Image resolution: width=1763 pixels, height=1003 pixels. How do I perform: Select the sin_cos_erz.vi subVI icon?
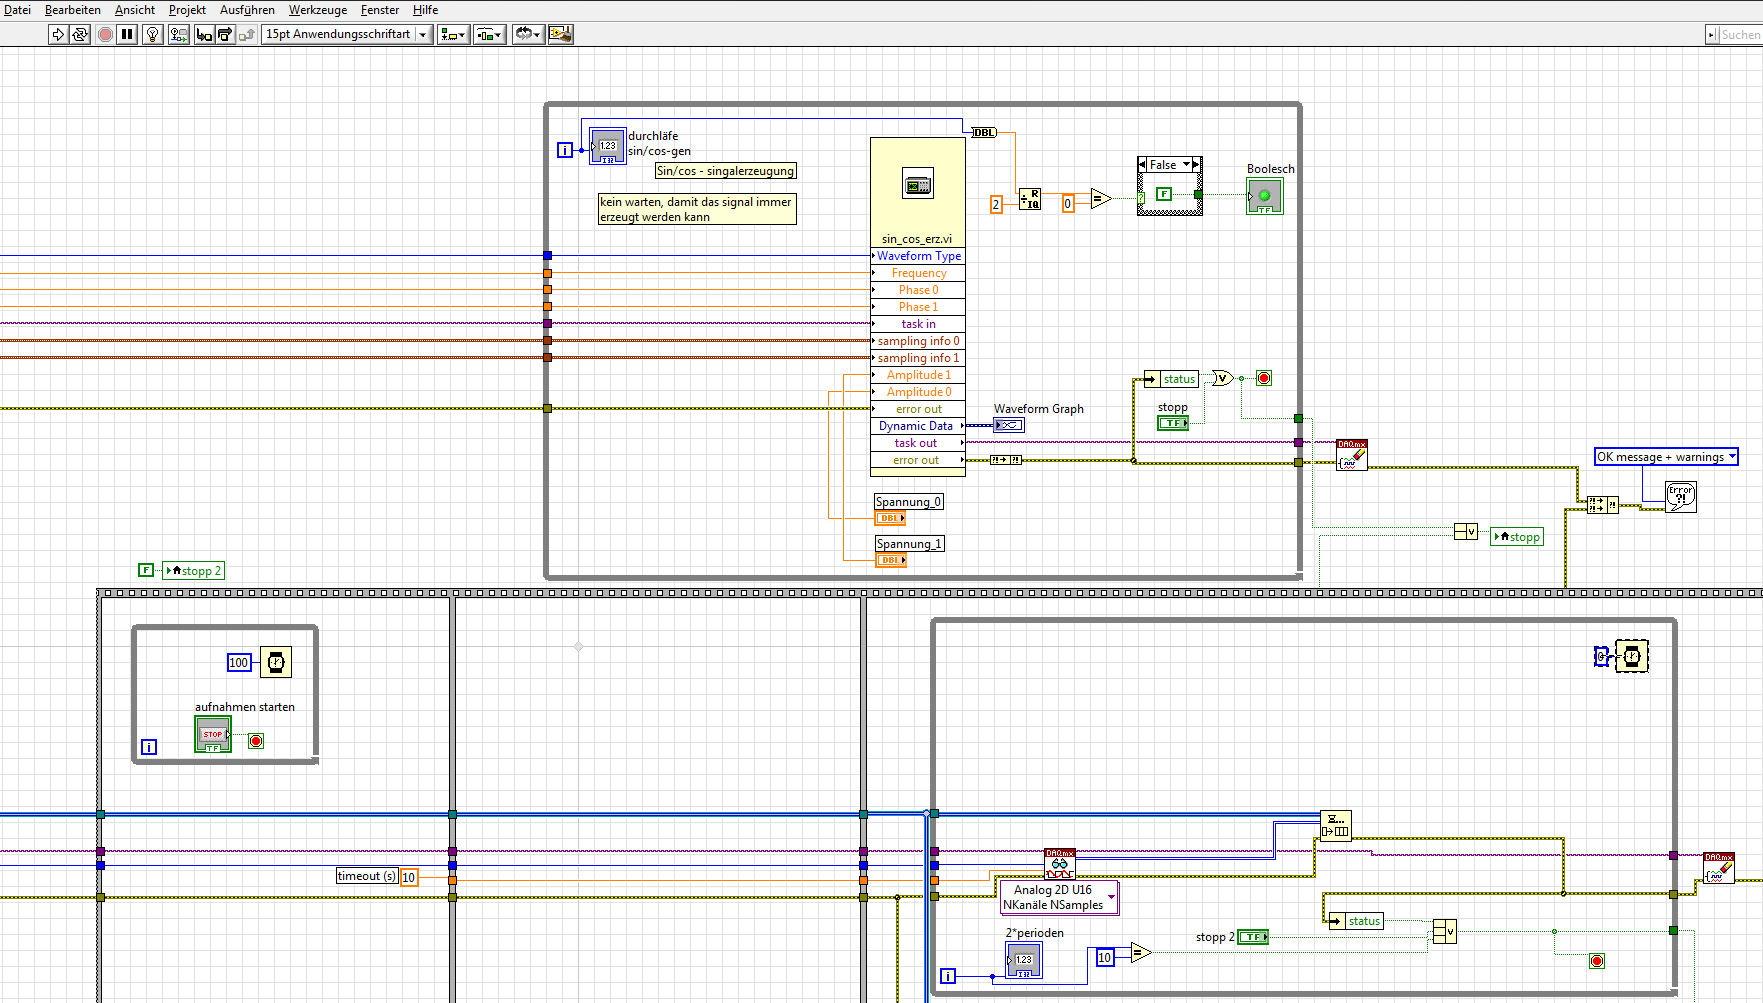point(918,185)
